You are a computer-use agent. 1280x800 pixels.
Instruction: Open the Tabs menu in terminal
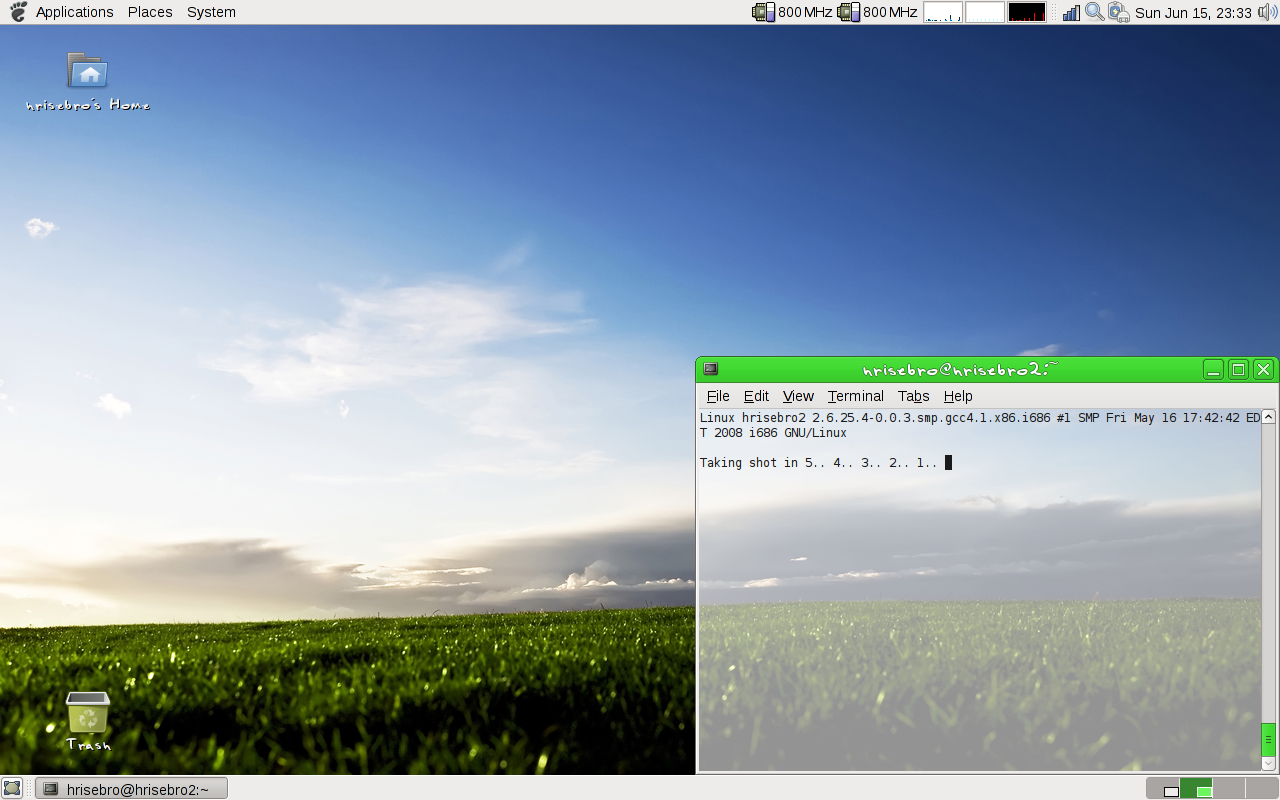coord(913,396)
